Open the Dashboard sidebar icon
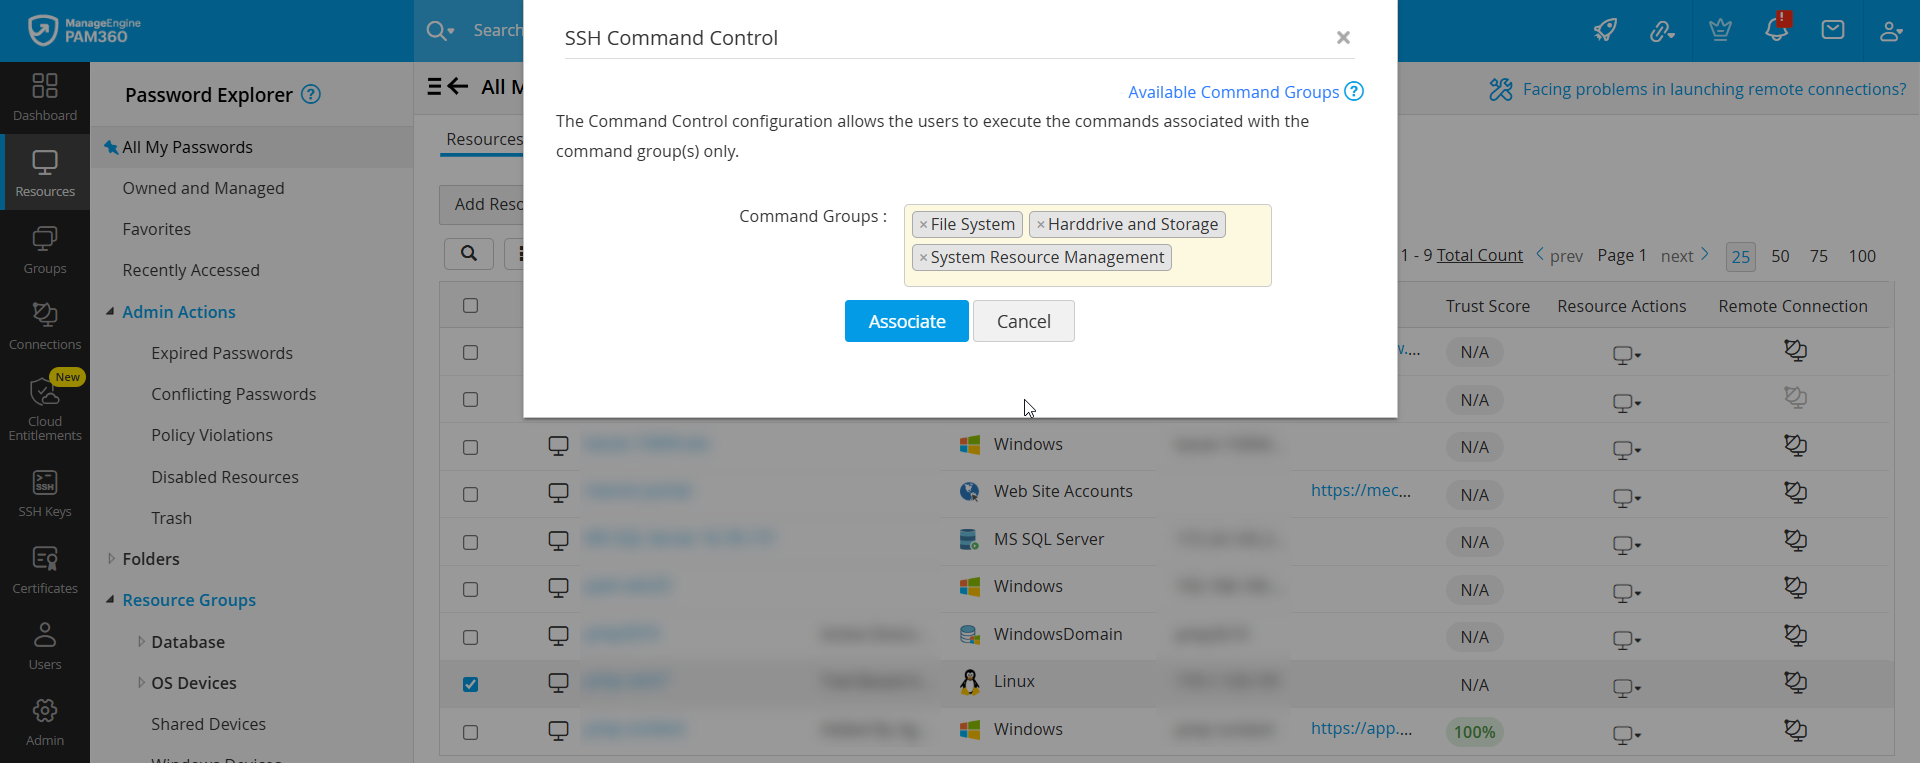 click(45, 98)
